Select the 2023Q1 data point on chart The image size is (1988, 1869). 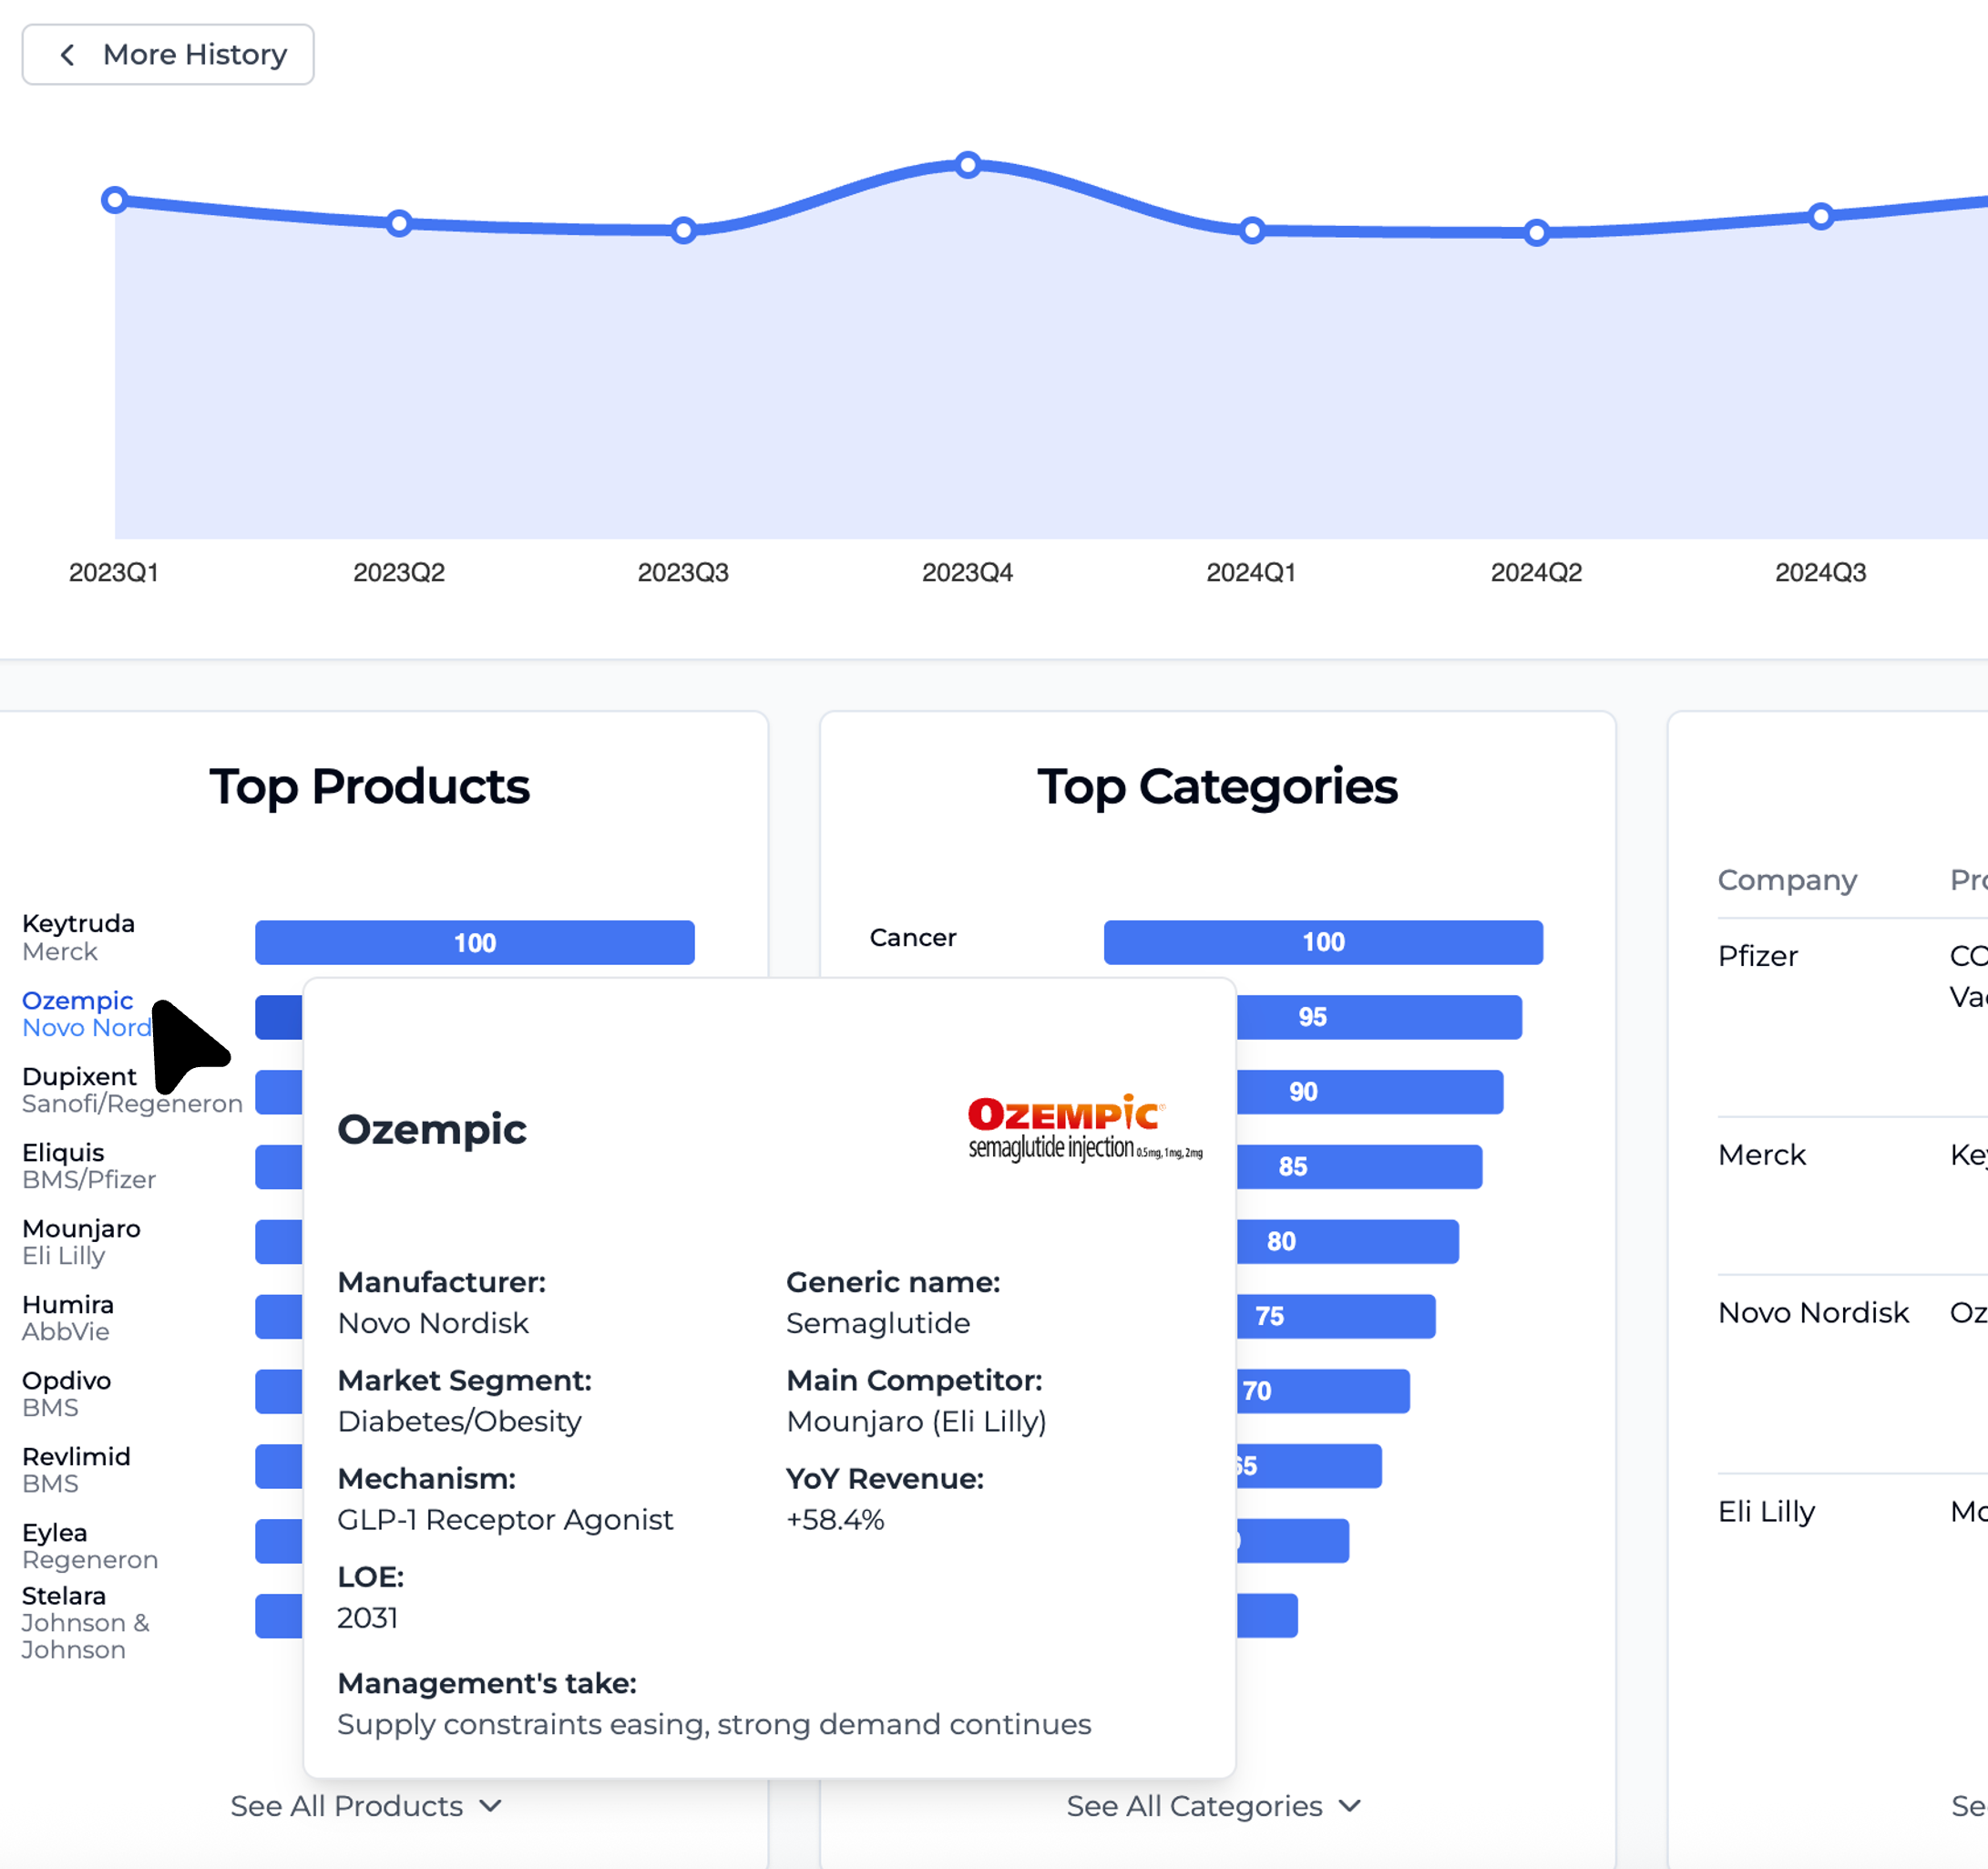coord(115,200)
